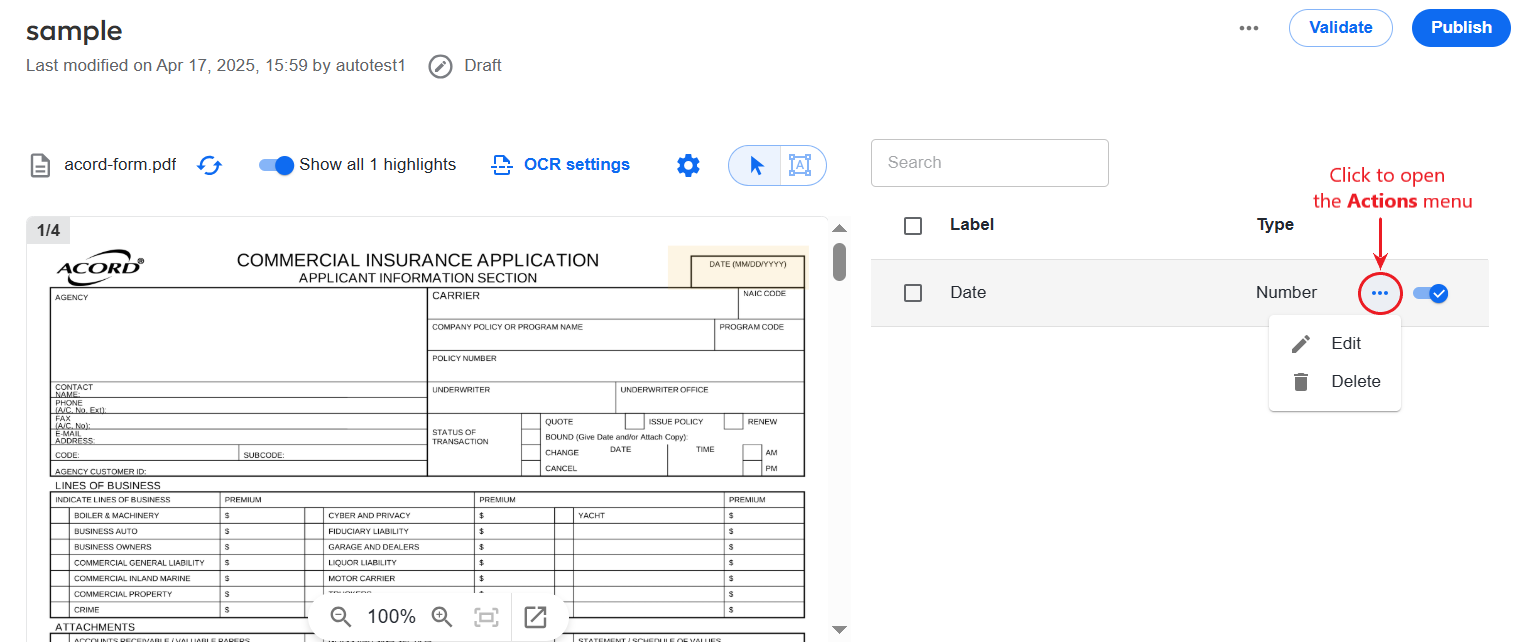Replace document with the refresh icon

(x=209, y=165)
